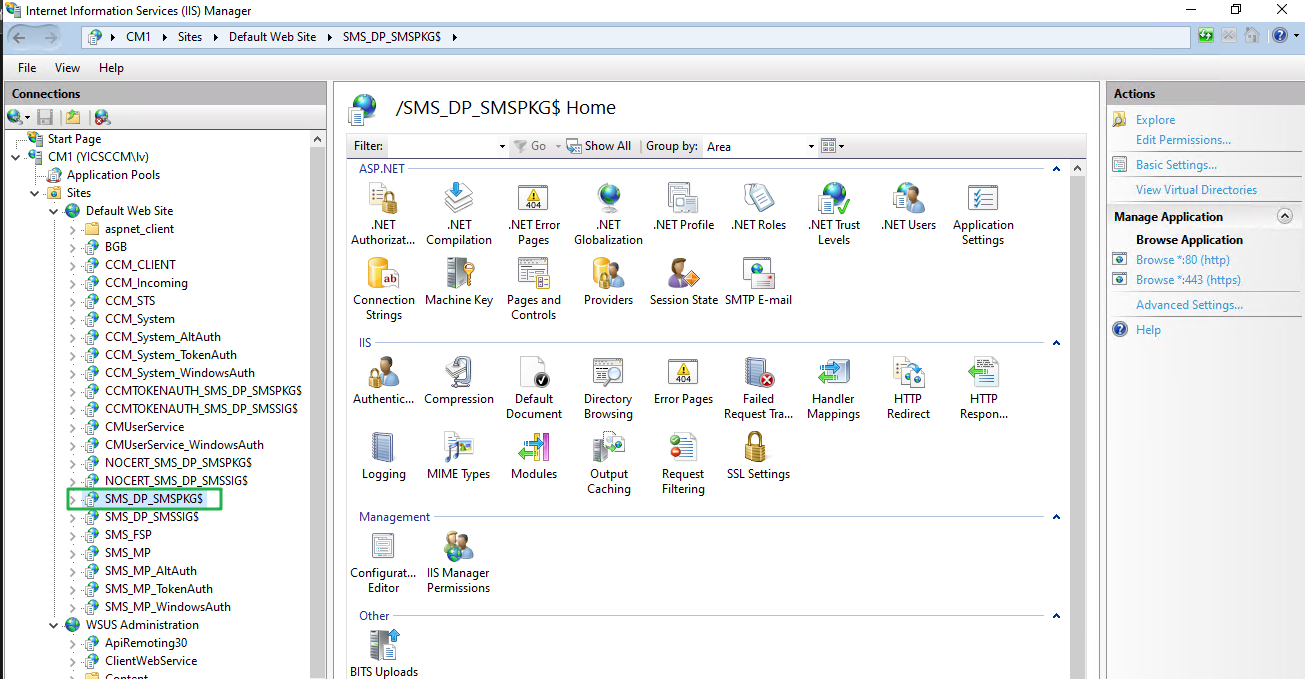Collapse the Sites tree node
The width and height of the screenshot is (1305, 679).
pos(35,193)
